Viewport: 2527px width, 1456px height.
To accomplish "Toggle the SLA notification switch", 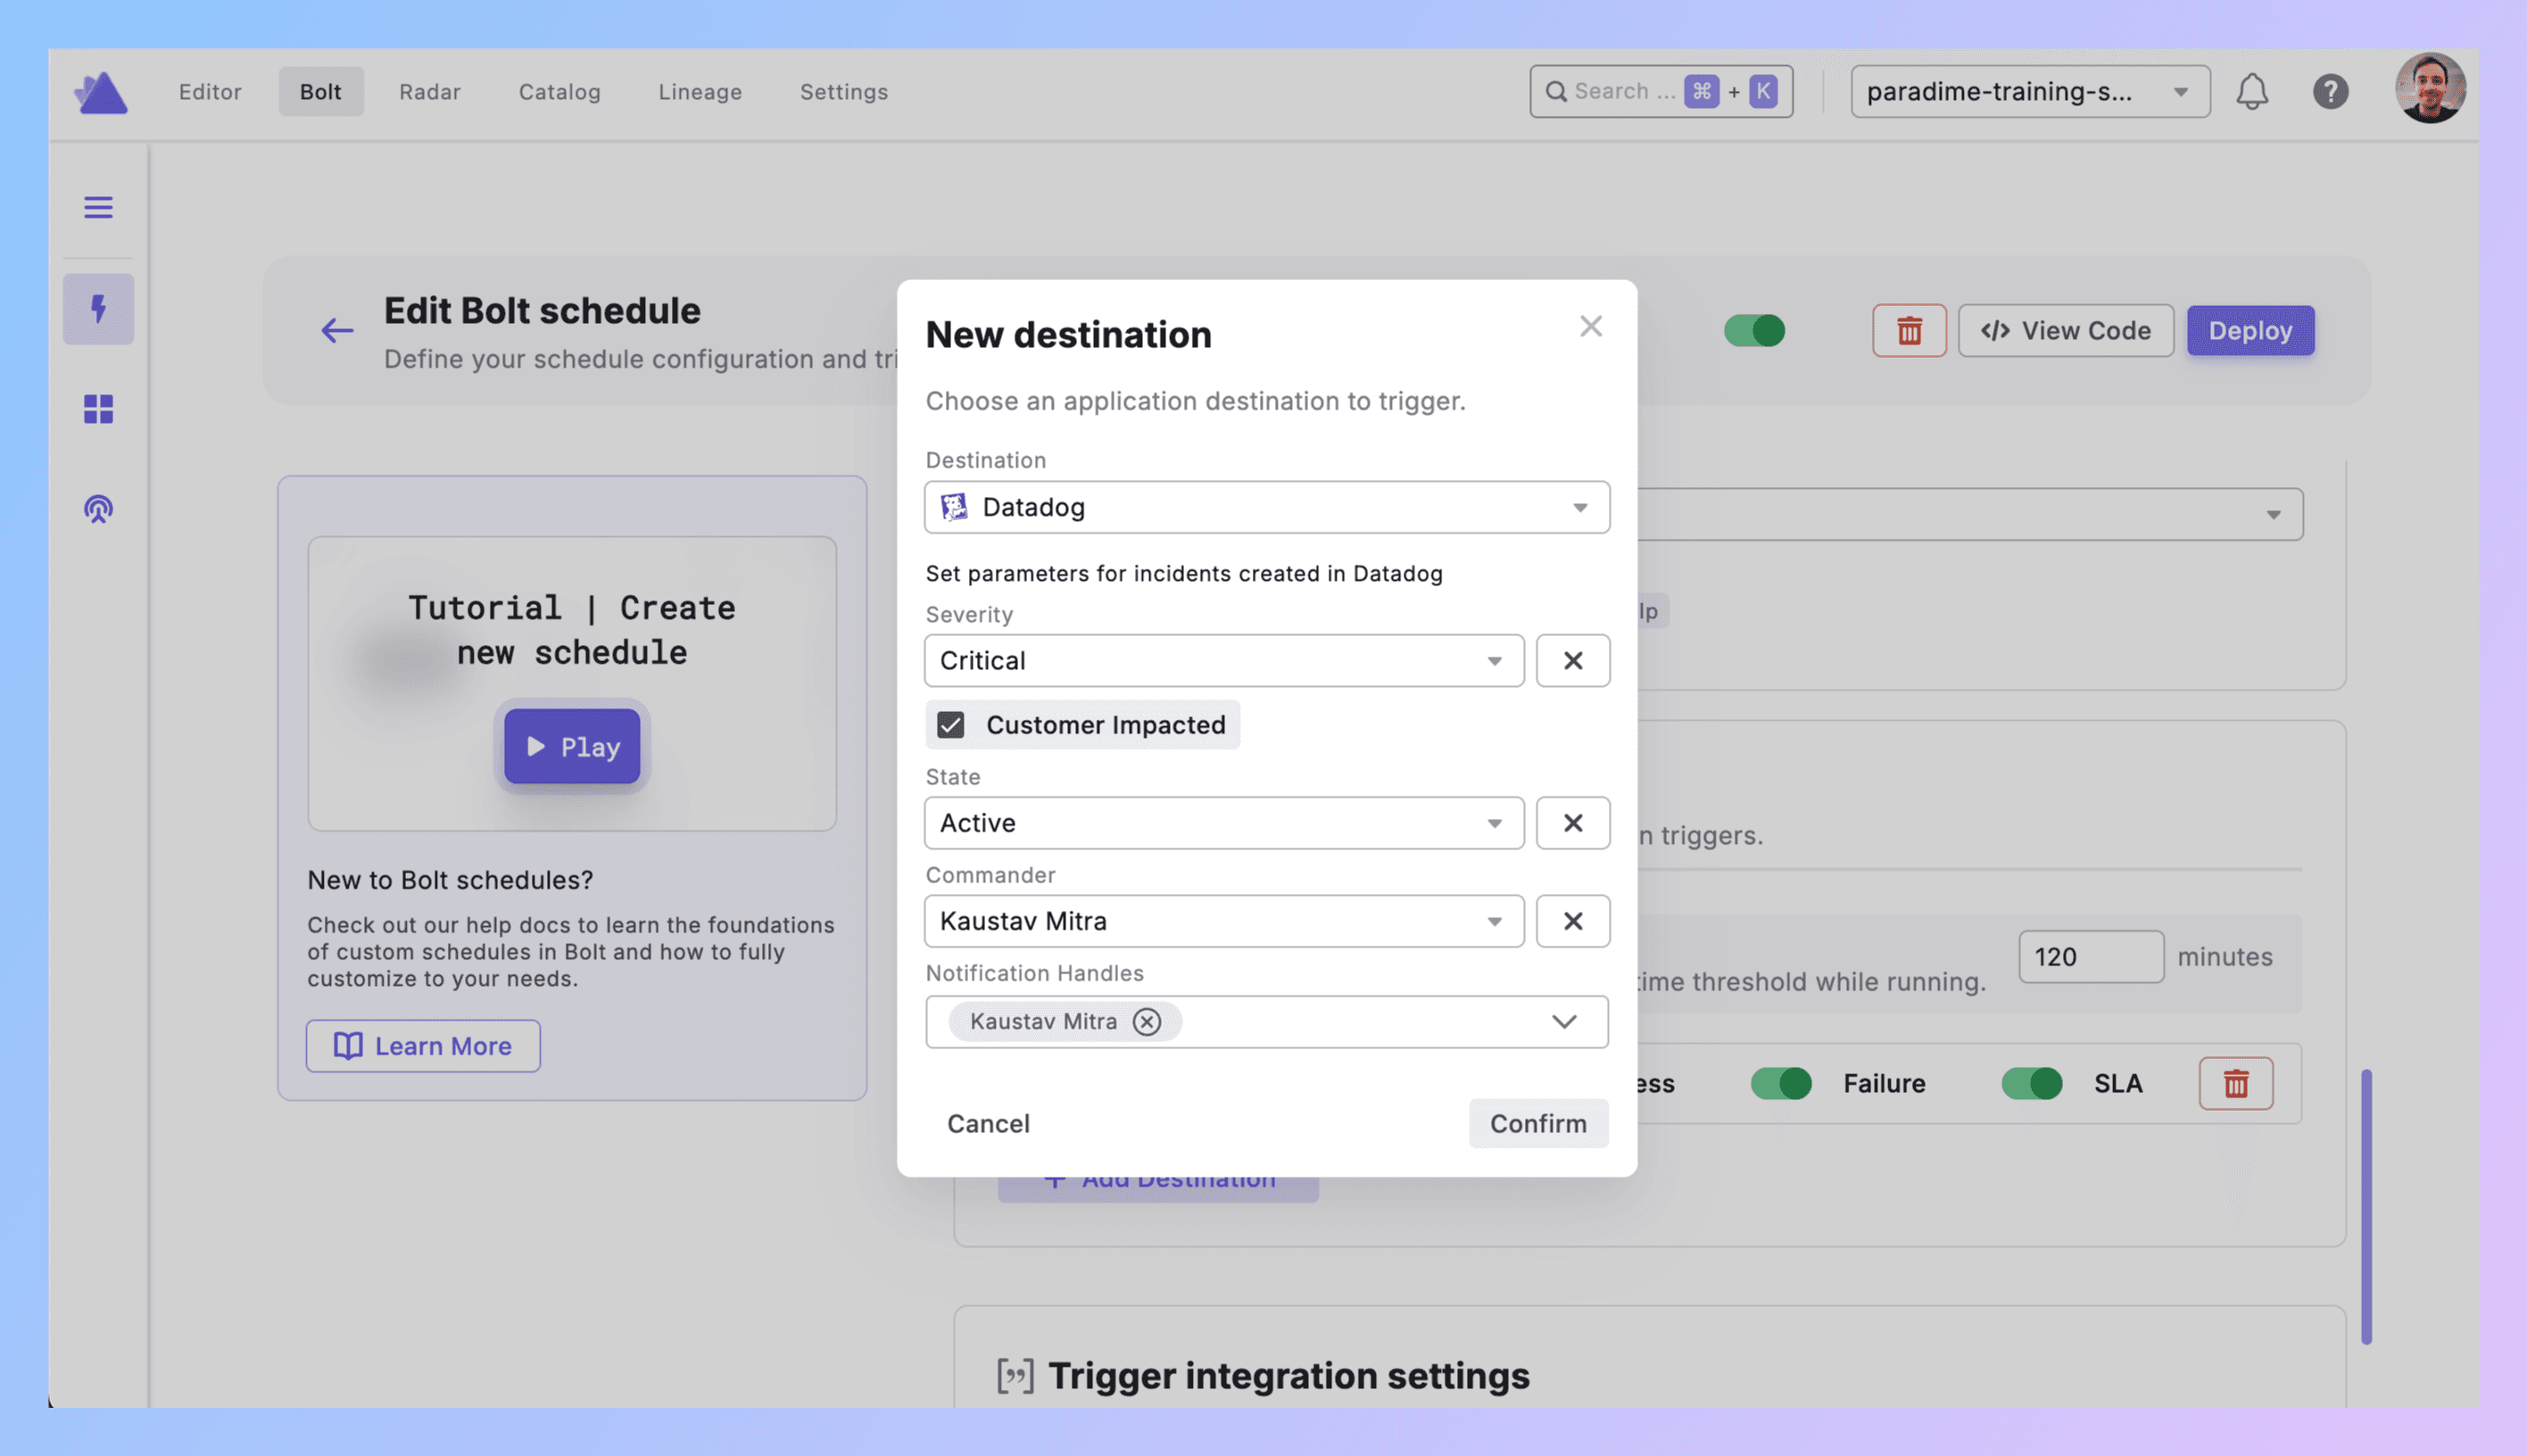I will pos(2031,1083).
